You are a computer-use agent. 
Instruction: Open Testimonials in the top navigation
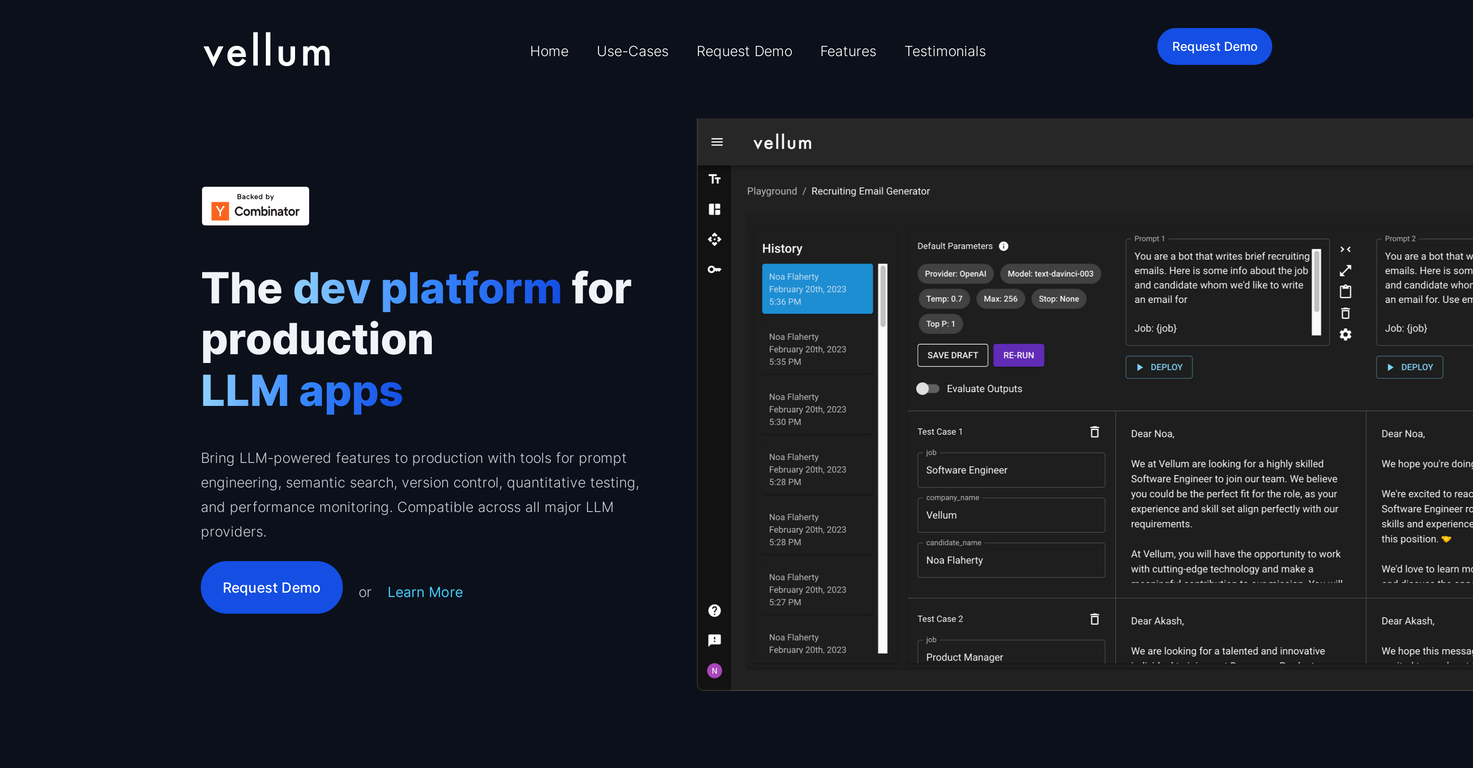tap(945, 51)
